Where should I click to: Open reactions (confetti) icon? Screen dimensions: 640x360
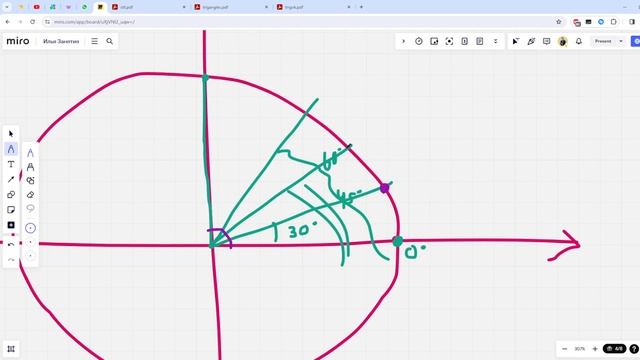[531, 41]
